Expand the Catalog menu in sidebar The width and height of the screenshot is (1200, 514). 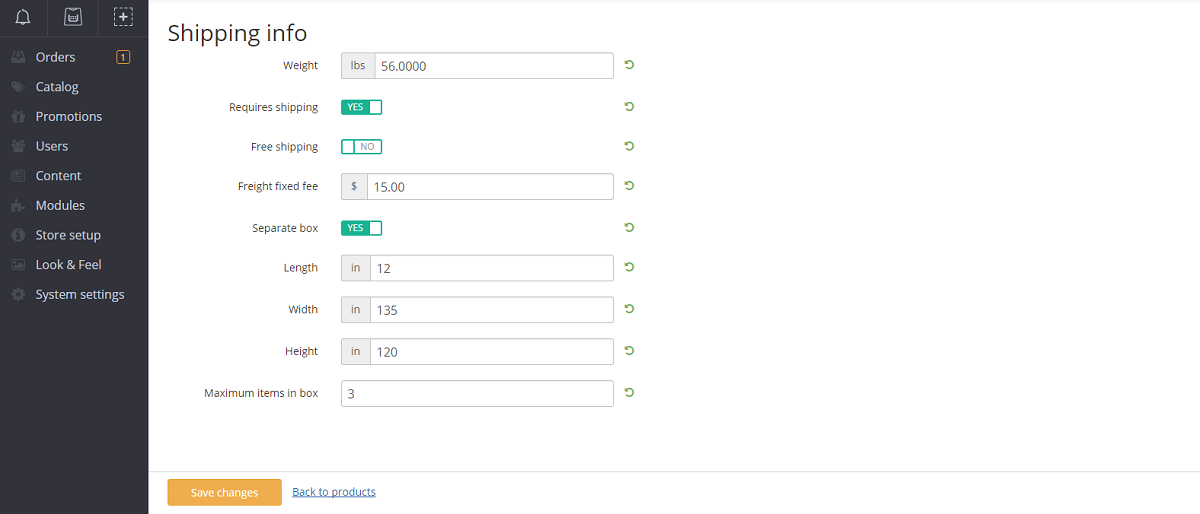(x=57, y=87)
